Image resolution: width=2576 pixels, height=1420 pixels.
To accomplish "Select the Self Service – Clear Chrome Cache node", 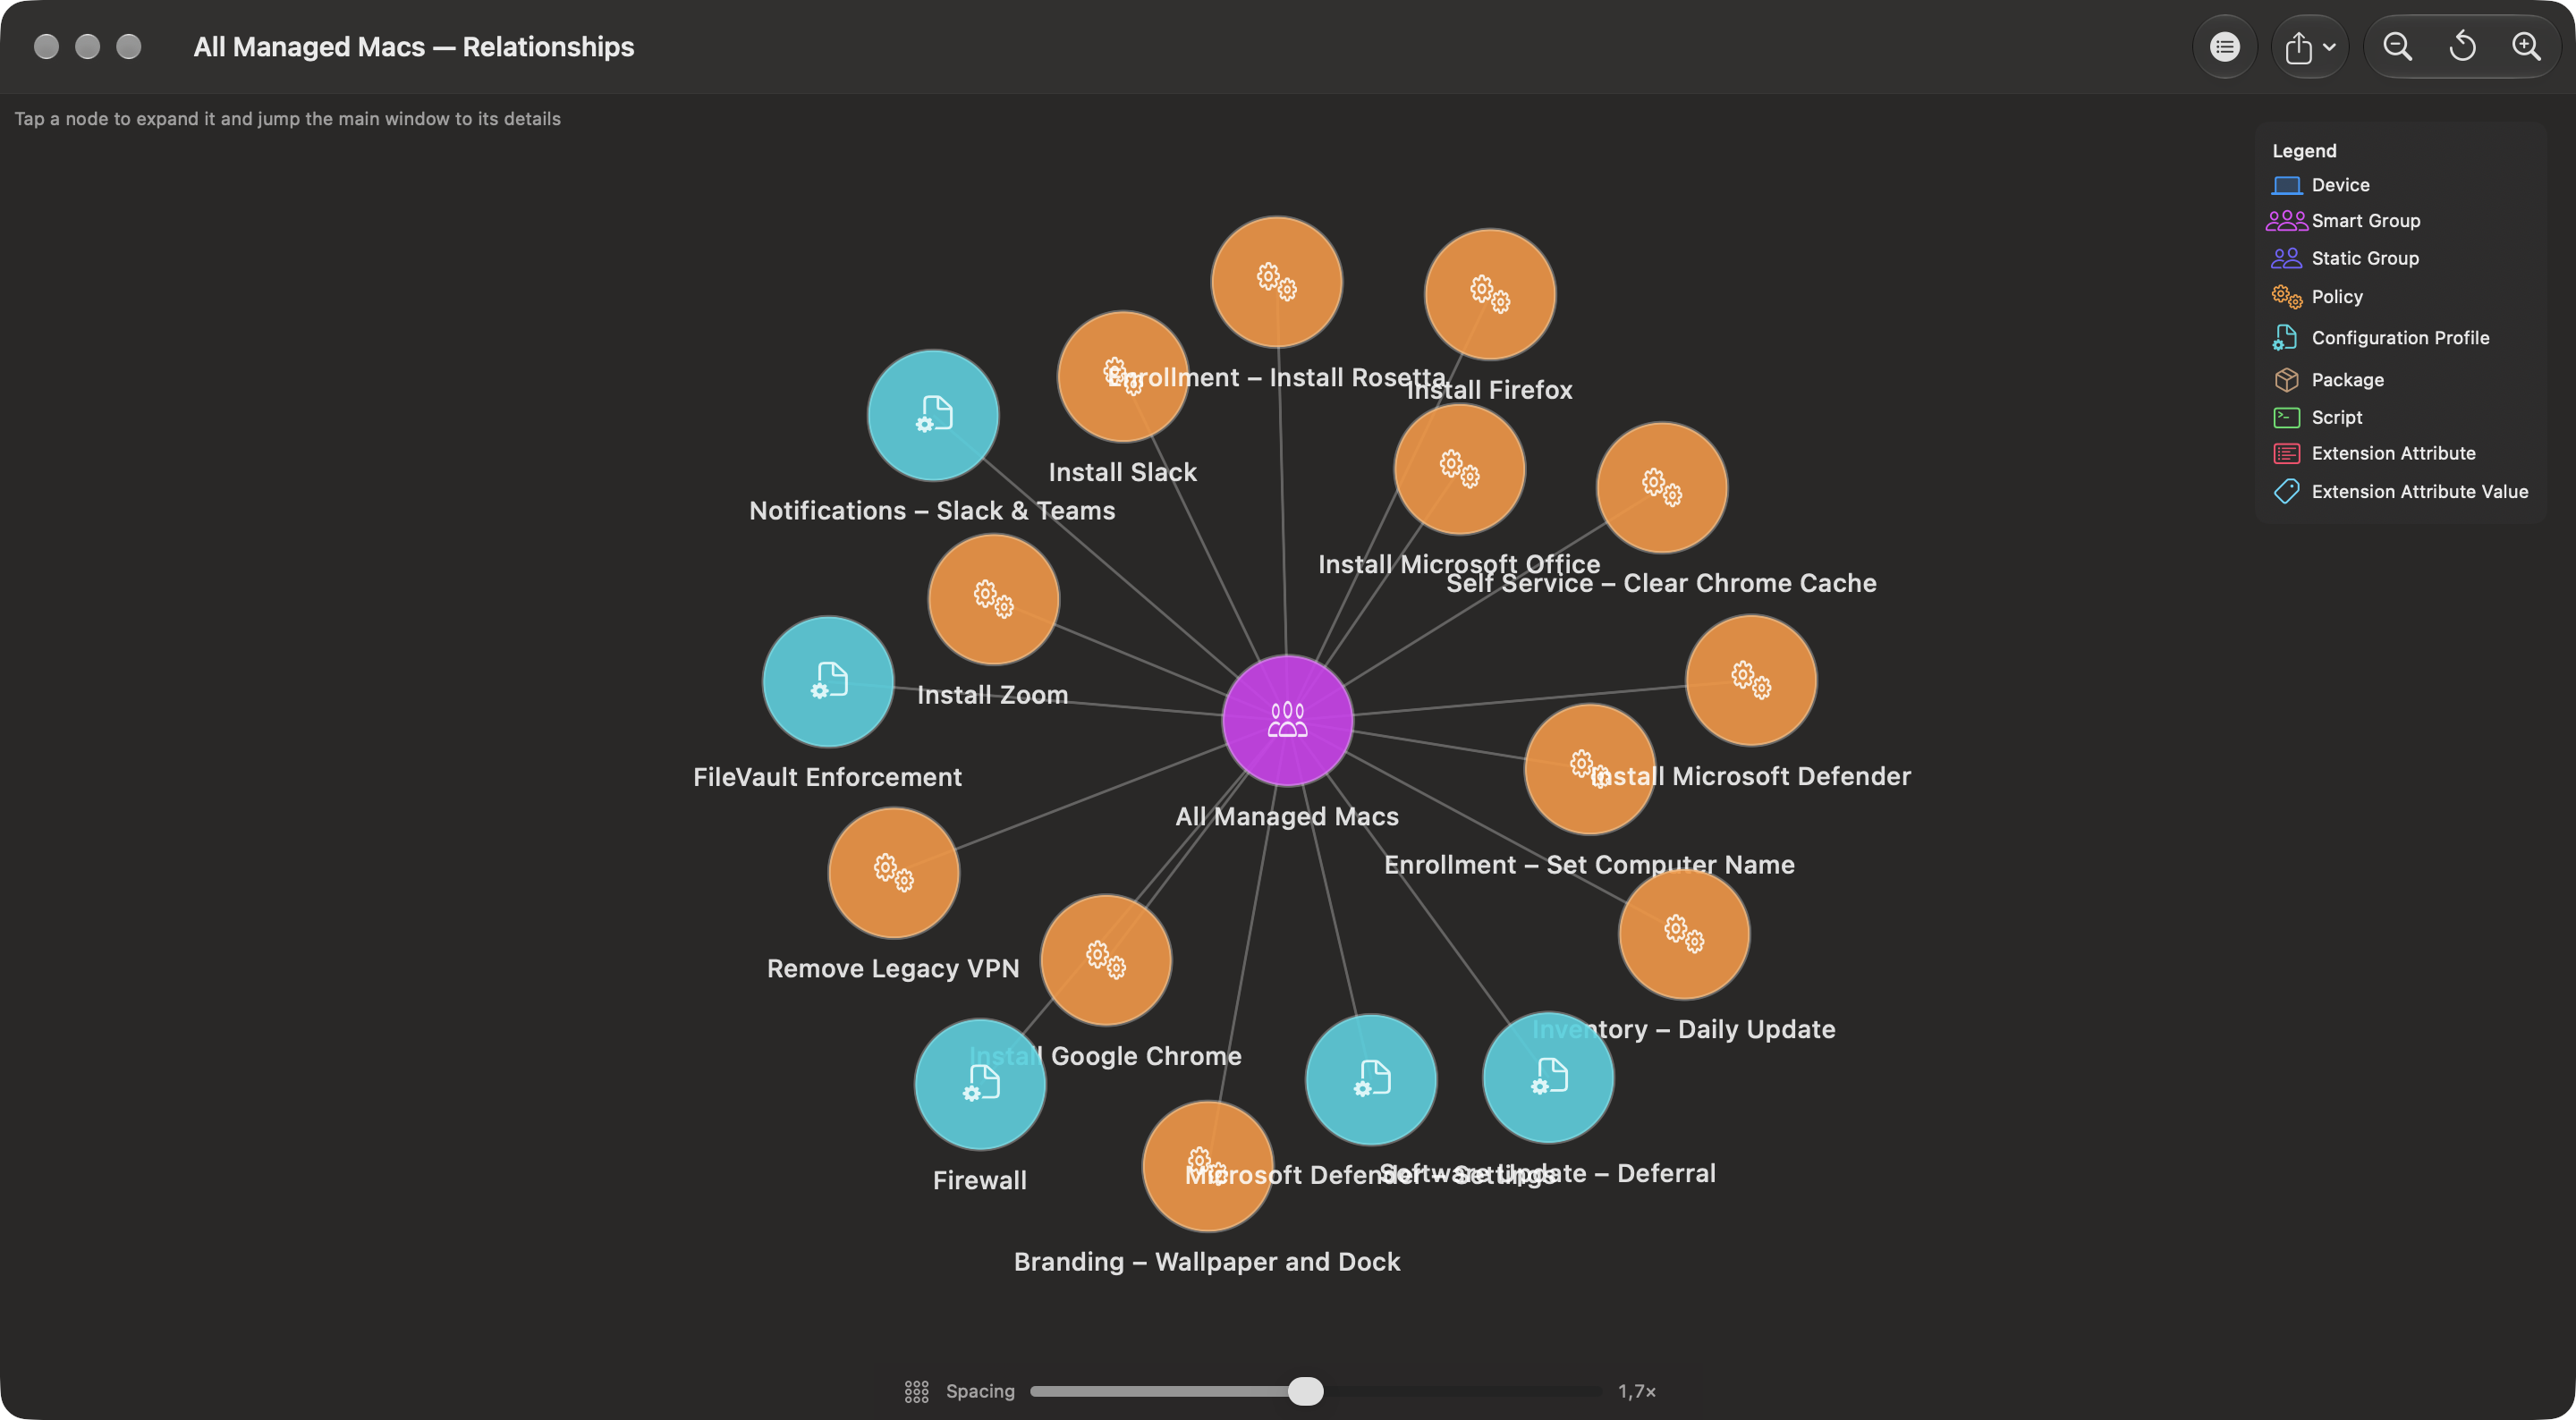I will point(1662,487).
